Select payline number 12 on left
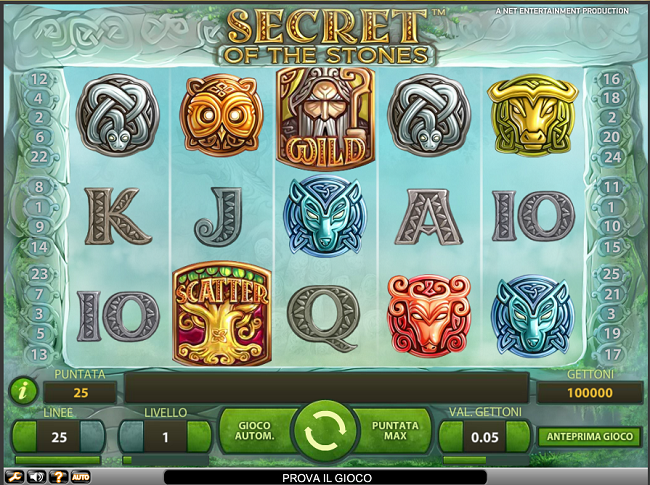Viewport: 650px width, 485px height. pos(39,79)
